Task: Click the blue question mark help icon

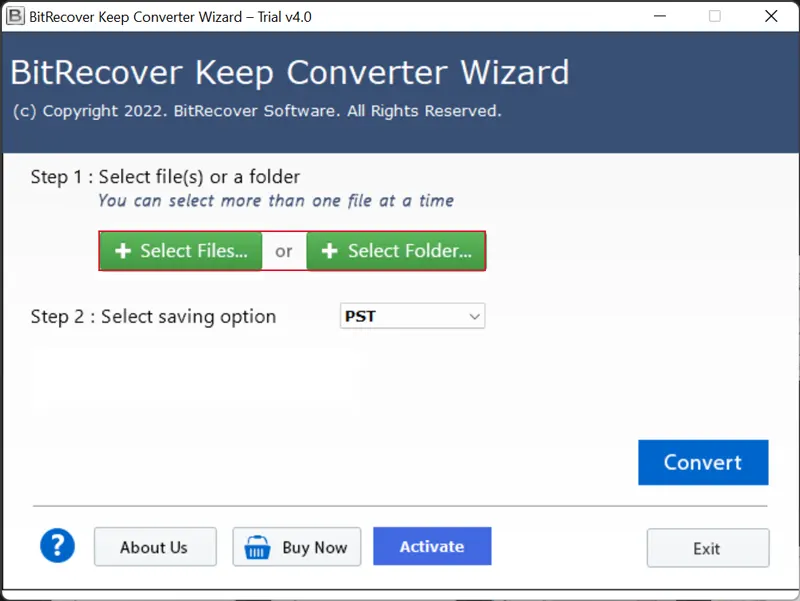Action: (x=58, y=546)
